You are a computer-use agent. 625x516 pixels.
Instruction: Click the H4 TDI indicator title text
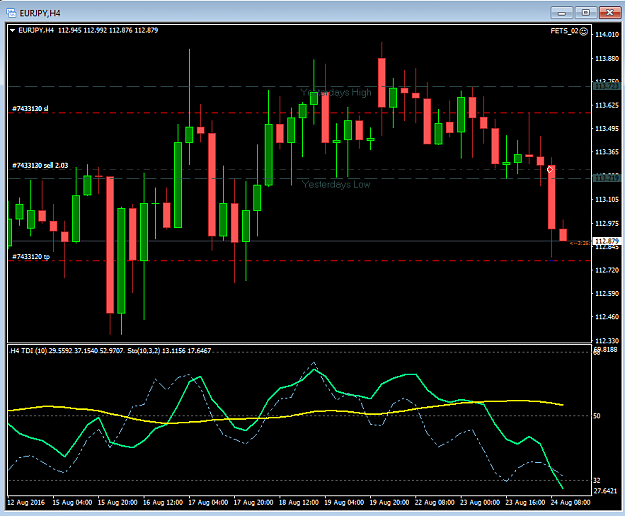[29, 351]
